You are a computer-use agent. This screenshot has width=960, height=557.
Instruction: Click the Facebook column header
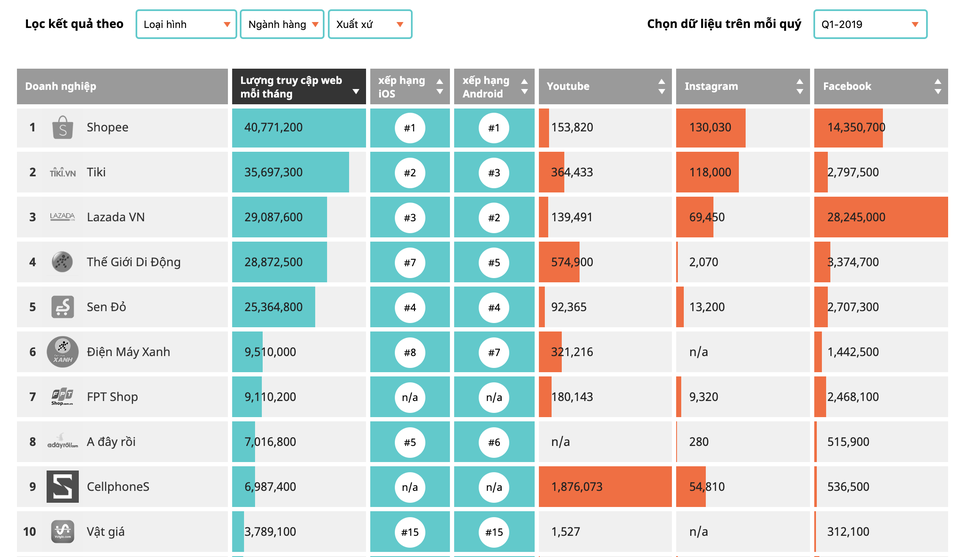pos(880,86)
